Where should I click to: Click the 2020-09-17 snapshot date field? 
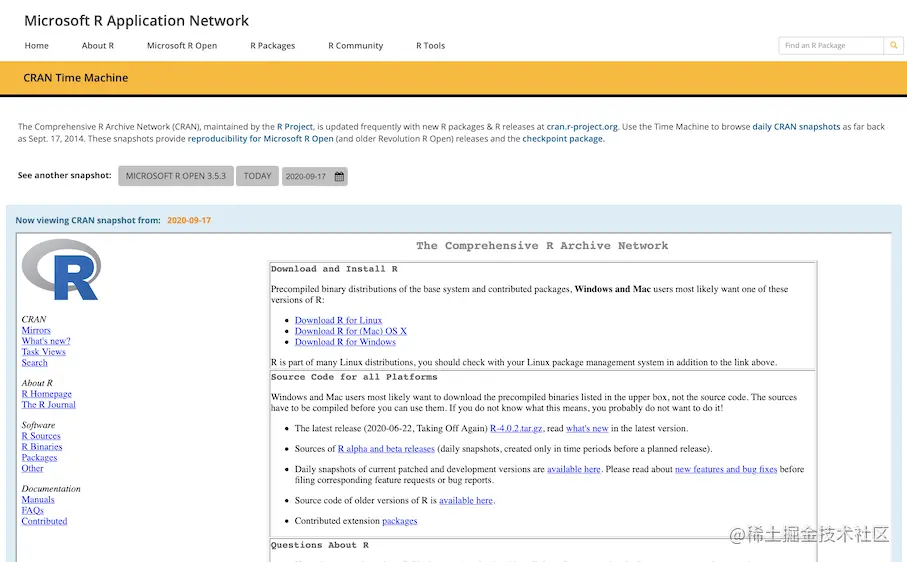coord(315,176)
